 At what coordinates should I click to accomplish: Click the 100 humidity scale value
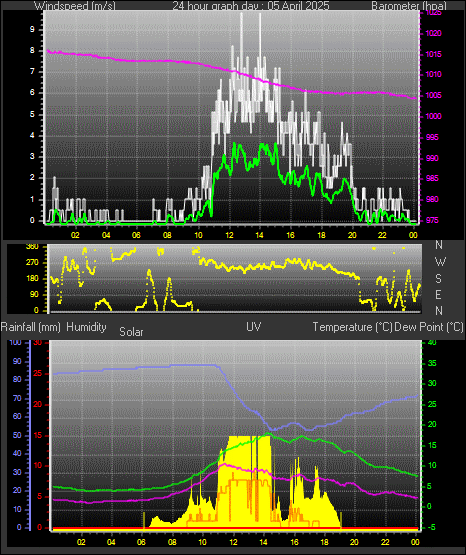click(x=16, y=342)
